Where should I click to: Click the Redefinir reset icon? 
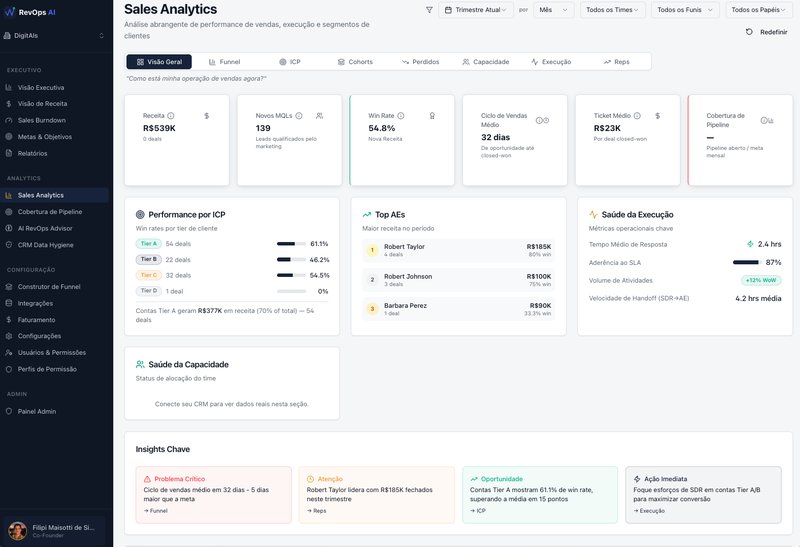click(749, 32)
